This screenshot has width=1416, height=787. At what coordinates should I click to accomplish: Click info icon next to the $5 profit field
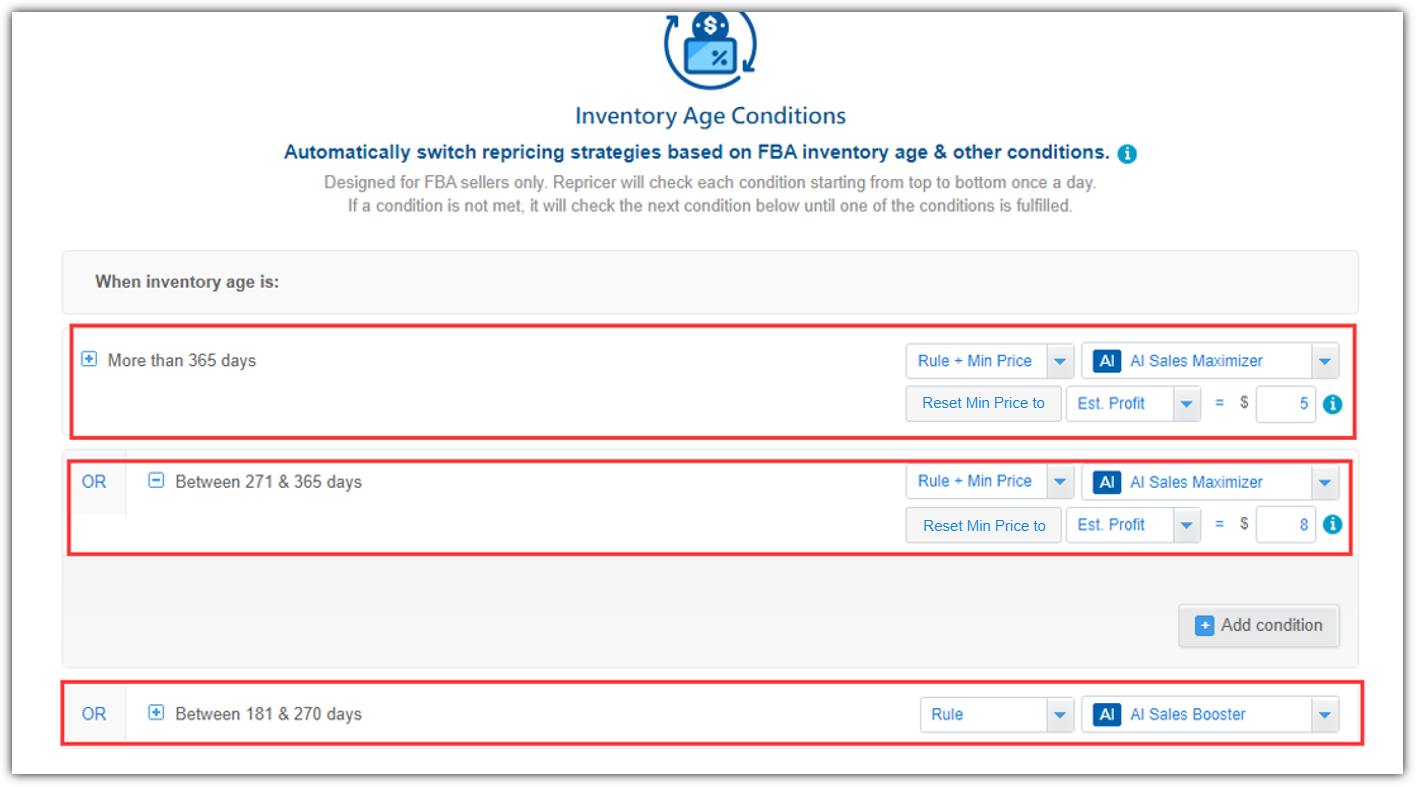point(1332,404)
